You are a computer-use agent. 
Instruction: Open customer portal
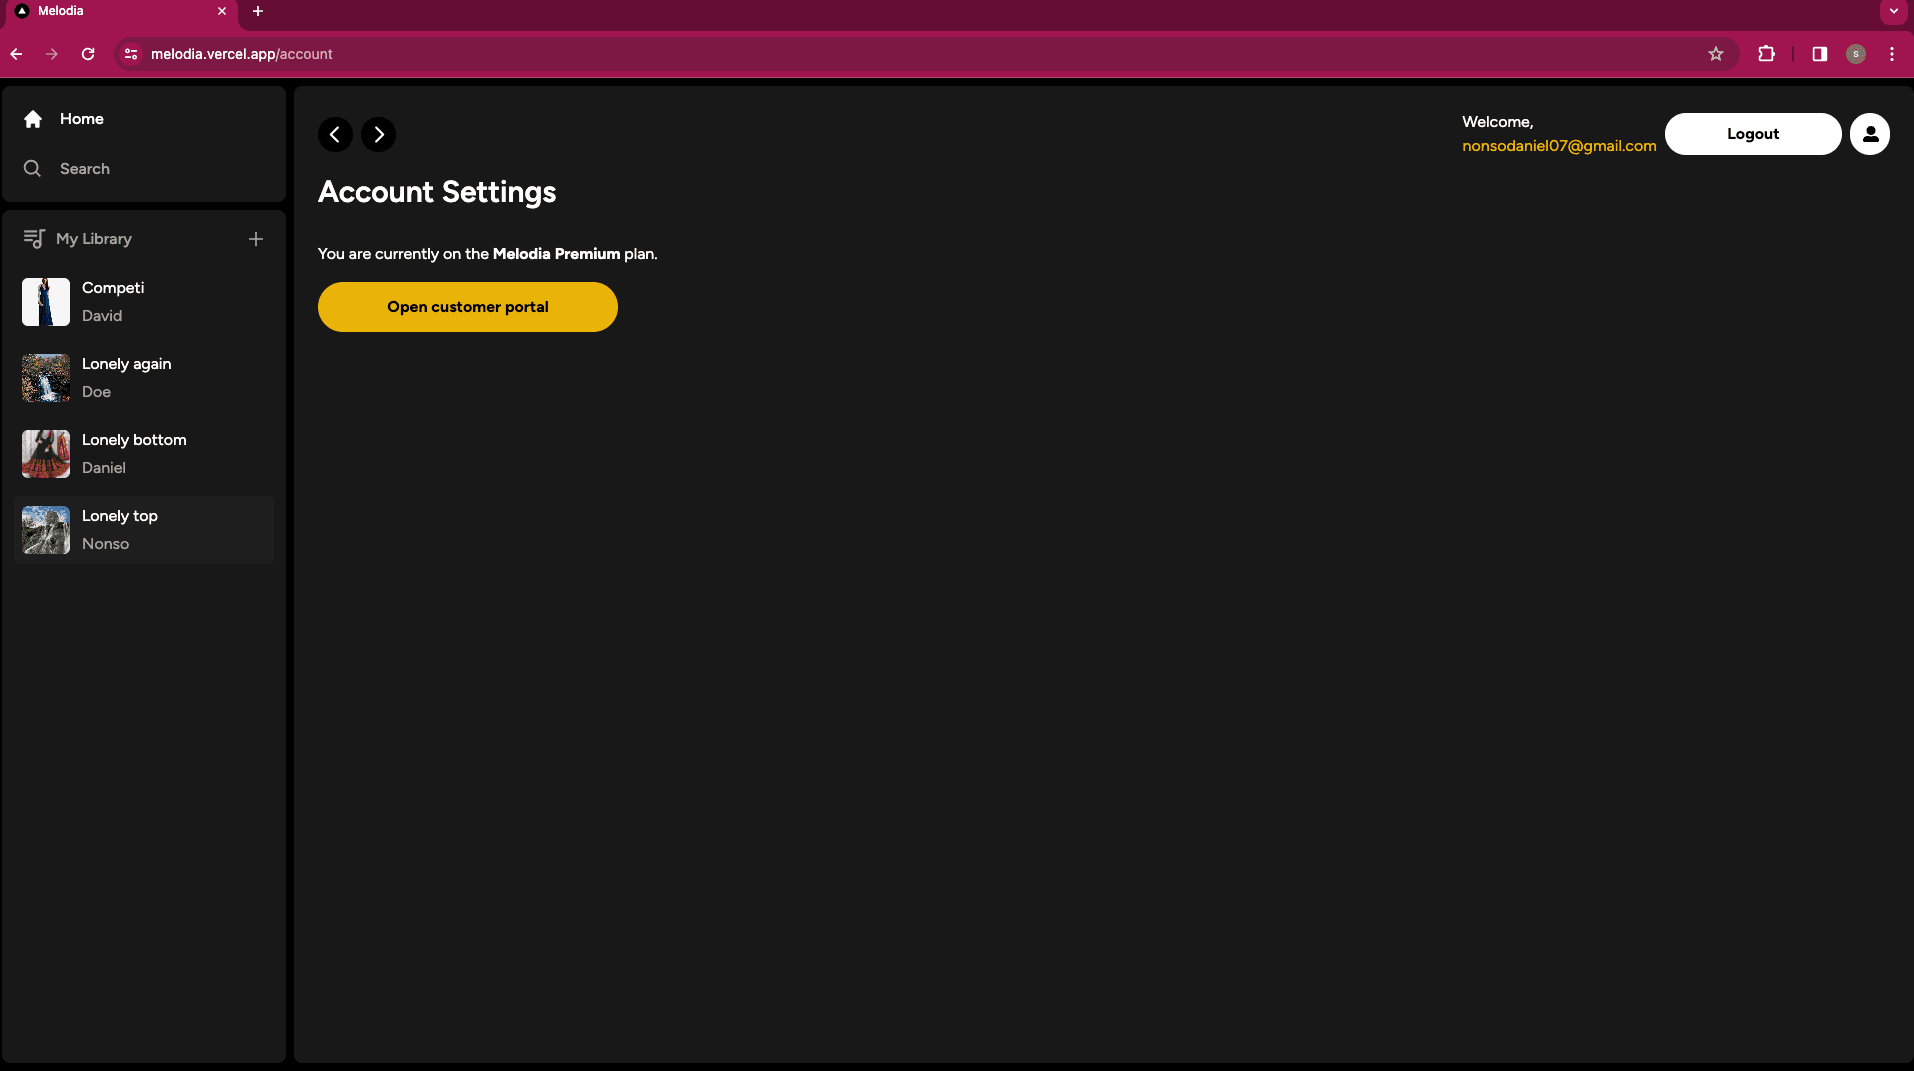click(x=467, y=307)
